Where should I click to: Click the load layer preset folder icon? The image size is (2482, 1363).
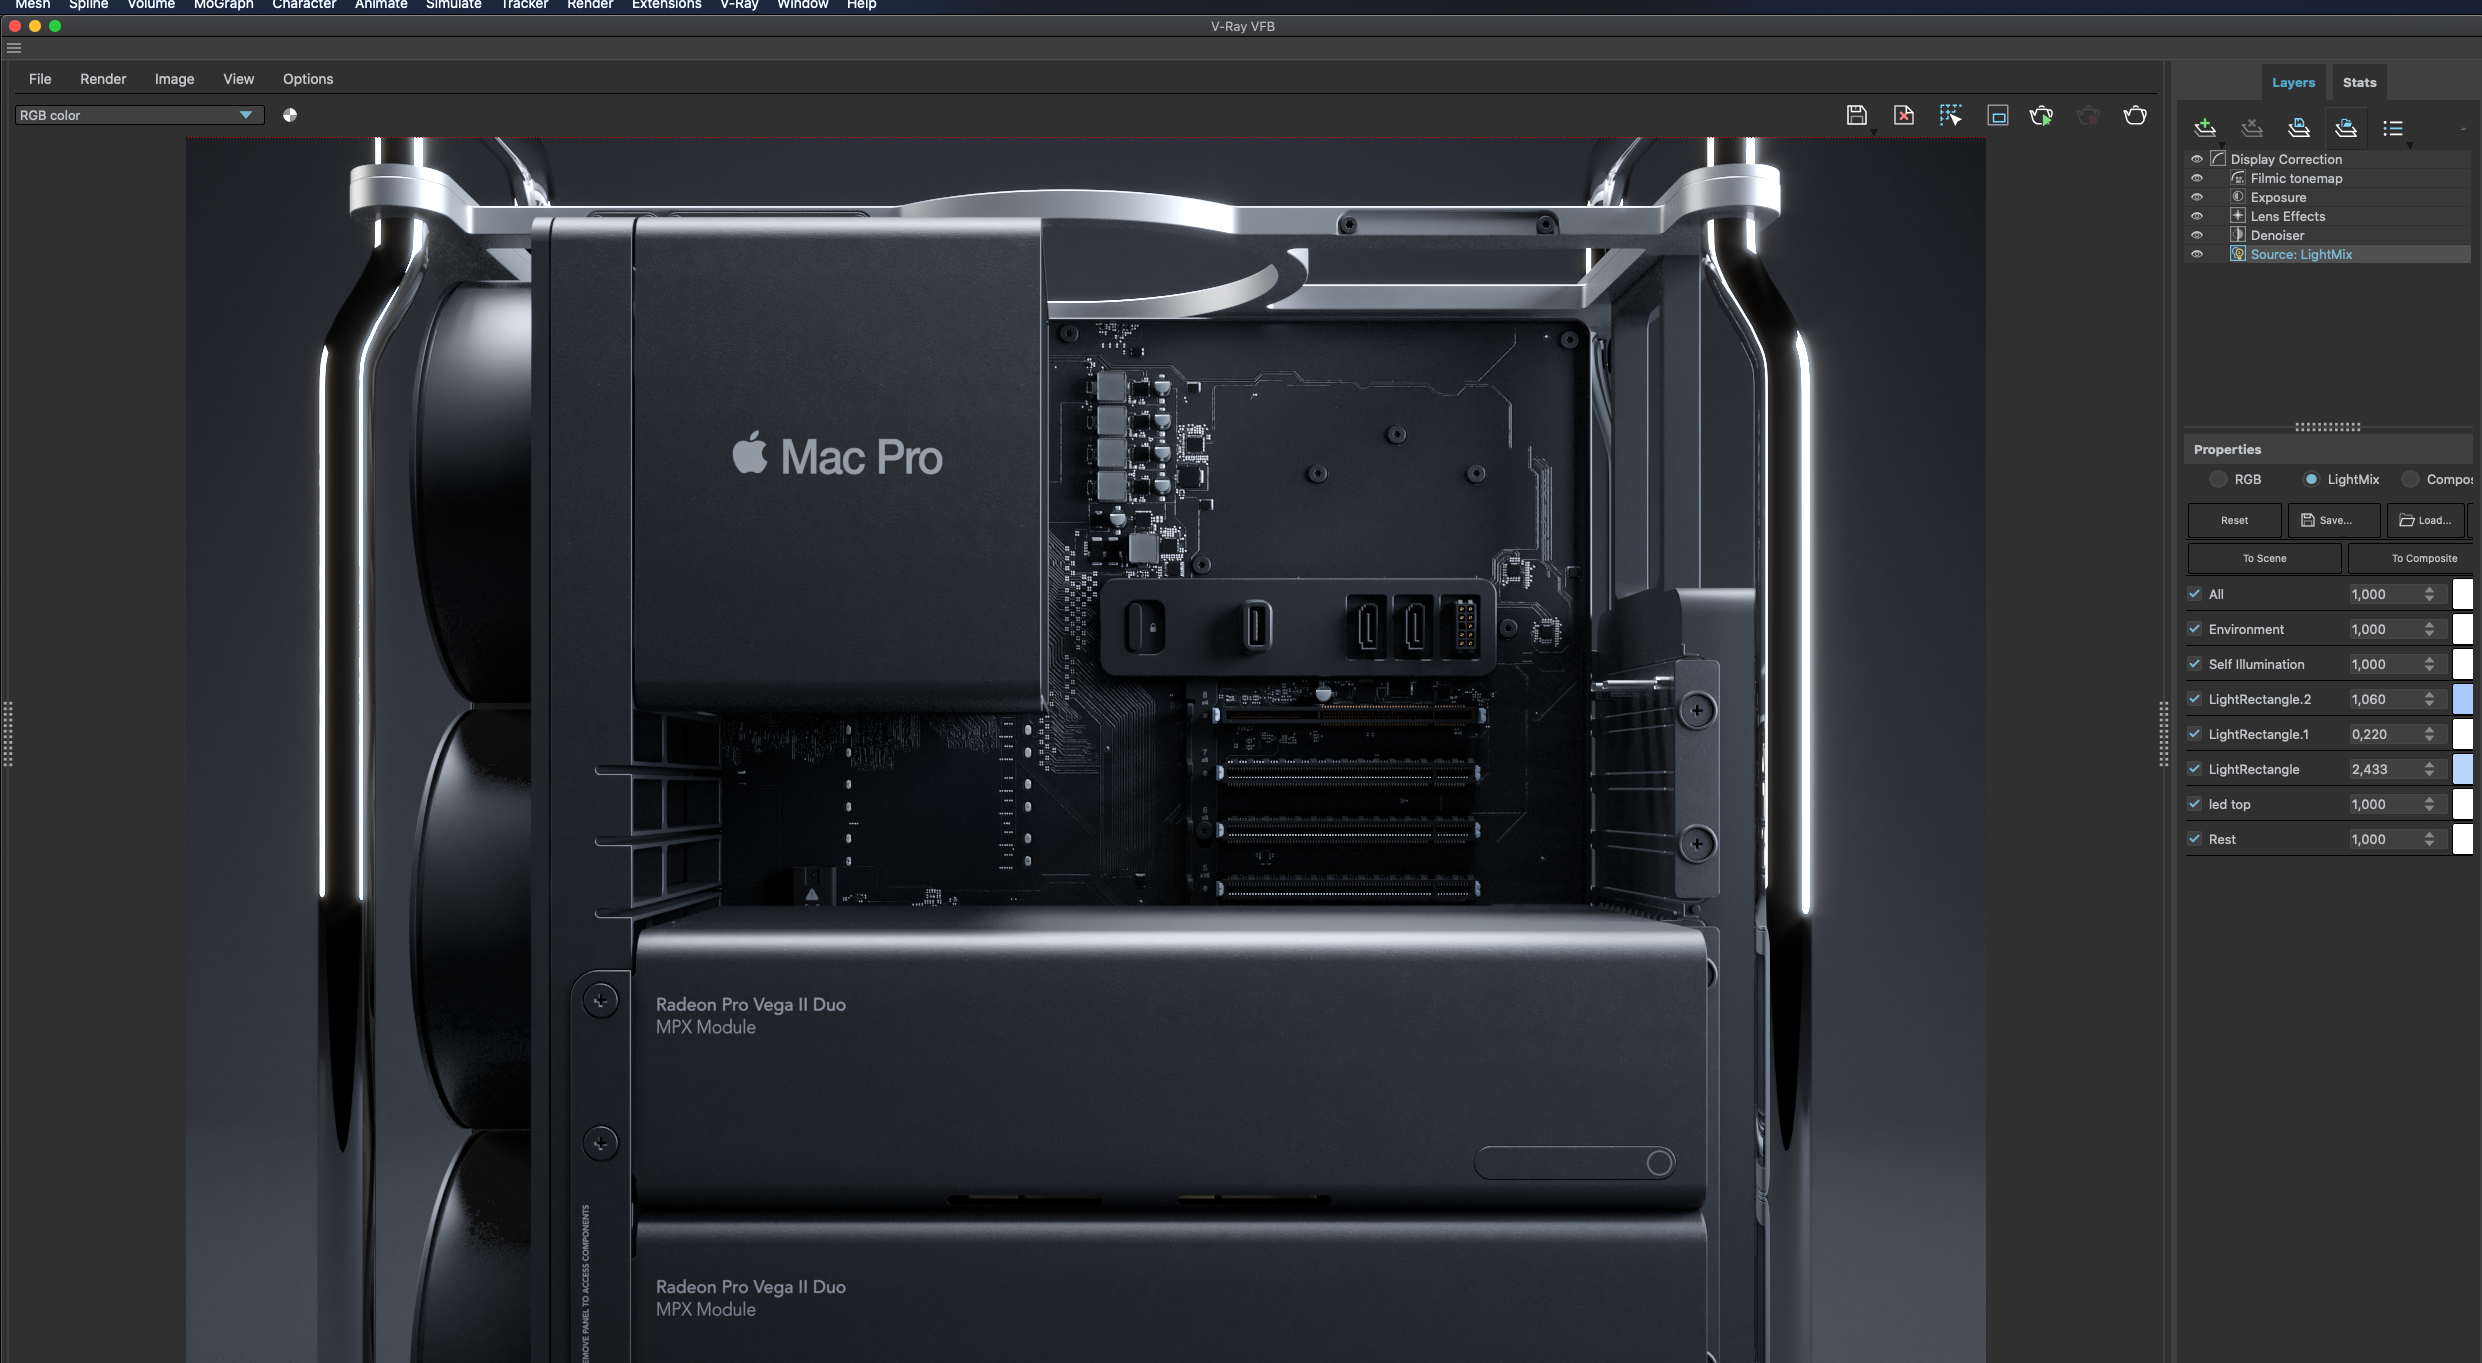[2345, 127]
